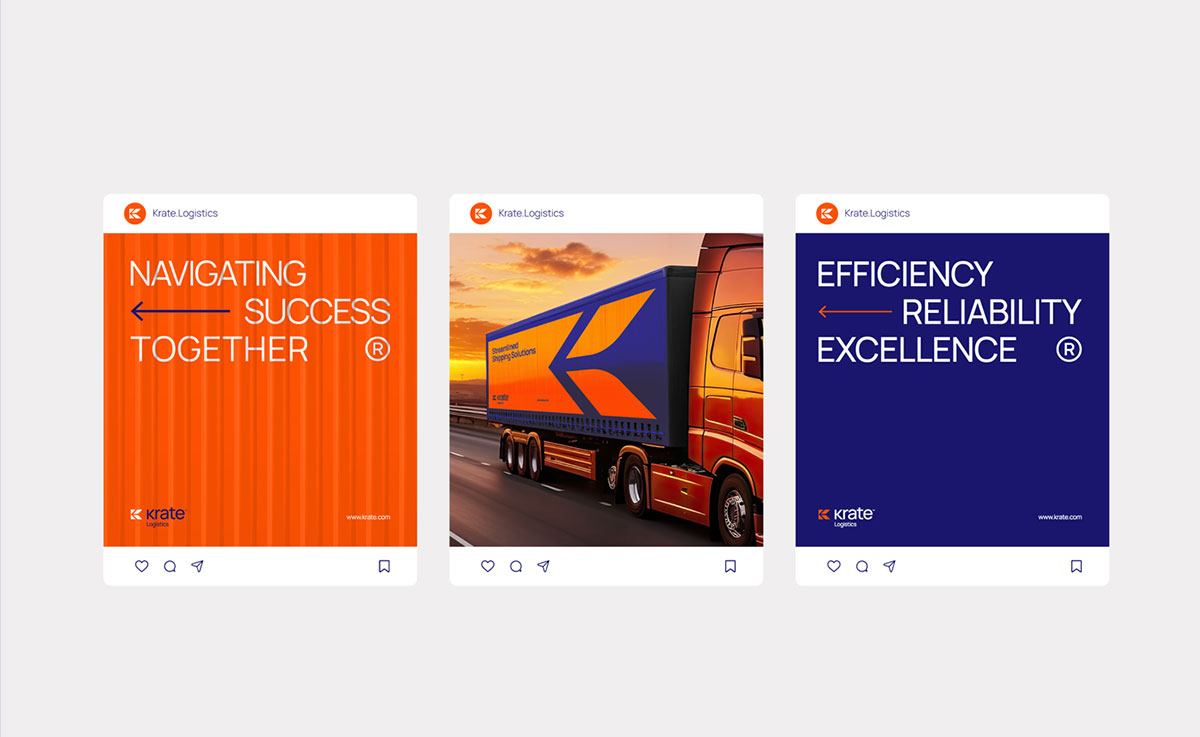Click the Krate.Logistics avatar above truck post
The height and width of the screenshot is (737, 1200).
[x=481, y=213]
